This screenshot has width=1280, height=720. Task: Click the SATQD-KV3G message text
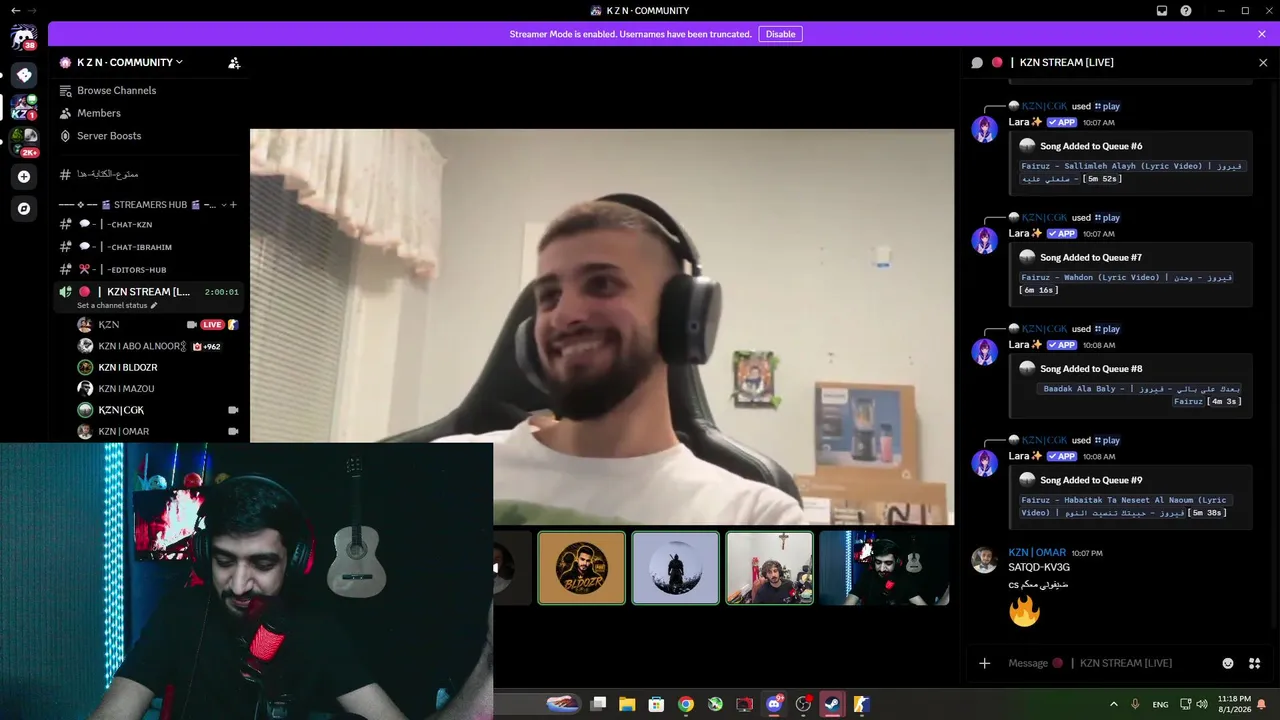[1039, 567]
